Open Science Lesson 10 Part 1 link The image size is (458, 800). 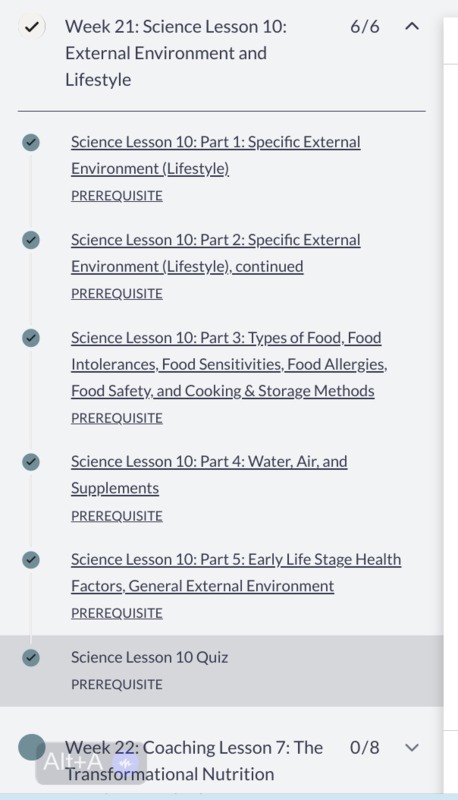(x=216, y=155)
